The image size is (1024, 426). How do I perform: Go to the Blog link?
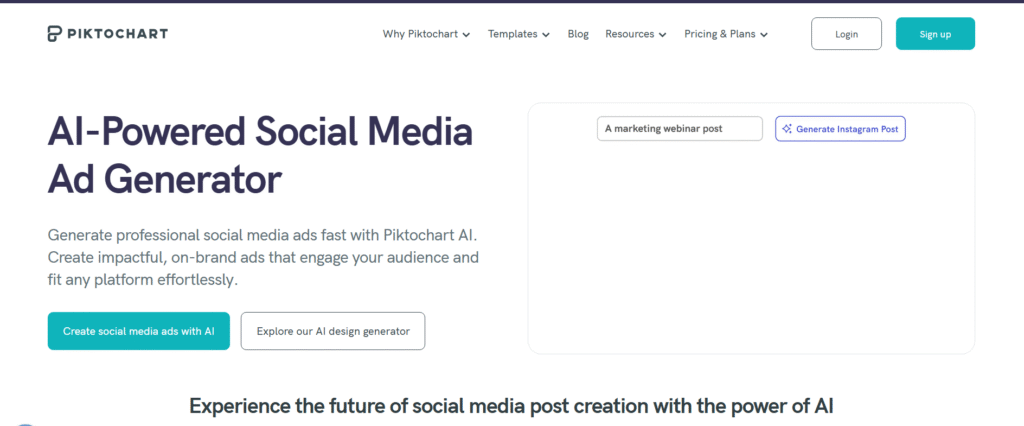pyautogui.click(x=578, y=34)
